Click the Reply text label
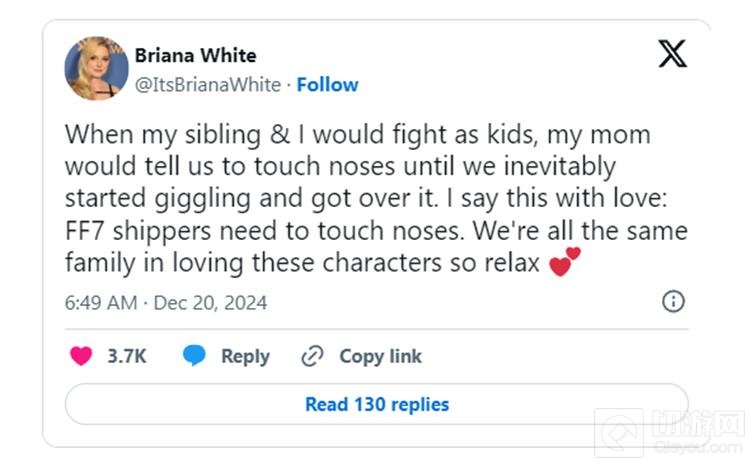The height and width of the screenshot is (463, 750). [245, 356]
